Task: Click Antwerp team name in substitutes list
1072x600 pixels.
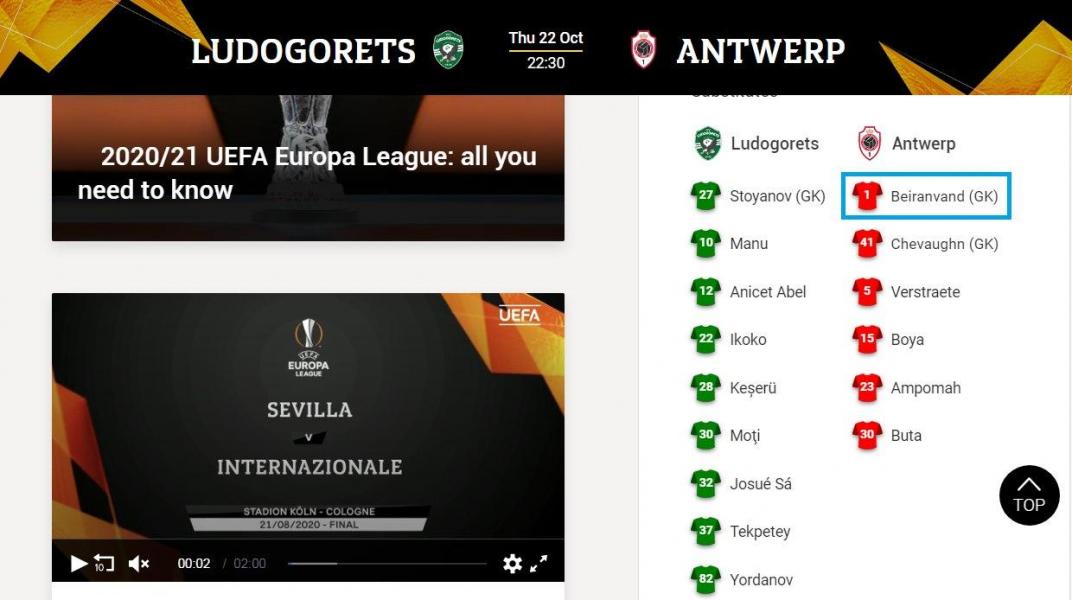Action: [924, 144]
